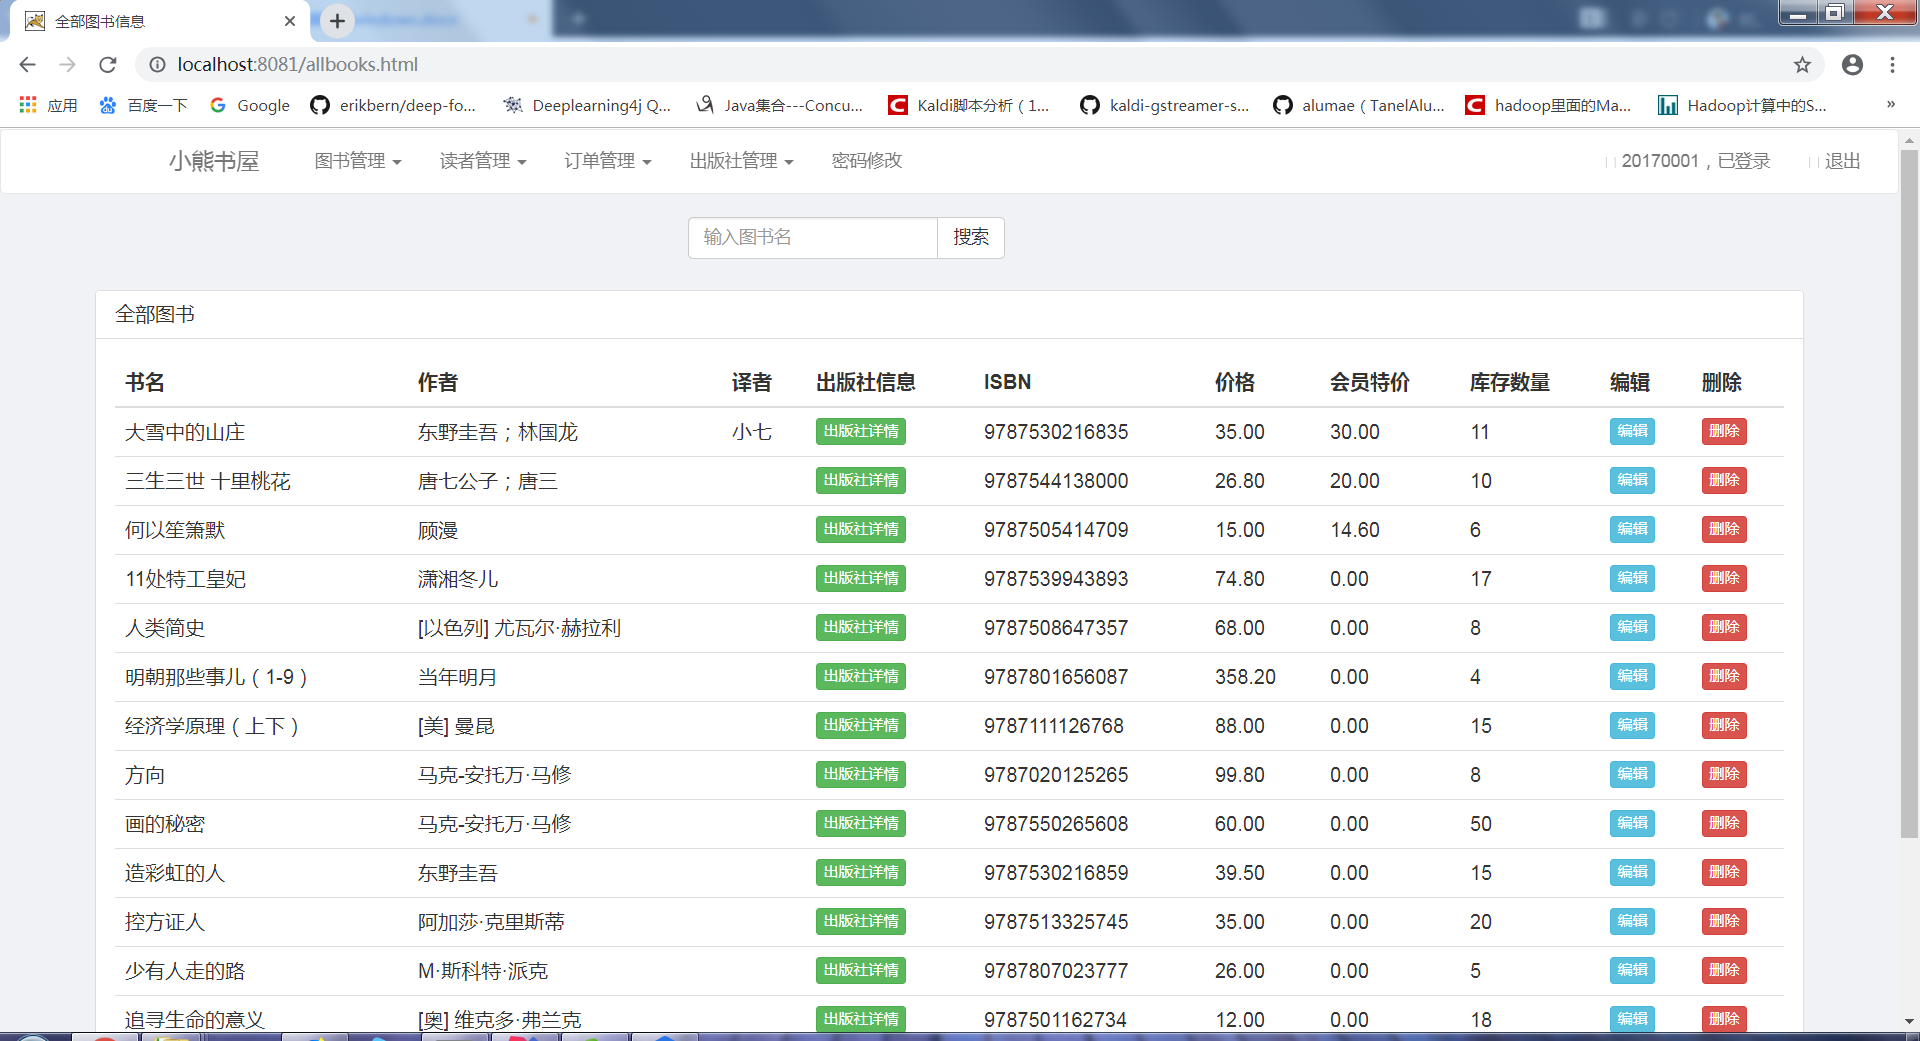The image size is (1920, 1041).
Task: Open the Kaldi脚本分析 bookmark
Action: click(x=970, y=105)
